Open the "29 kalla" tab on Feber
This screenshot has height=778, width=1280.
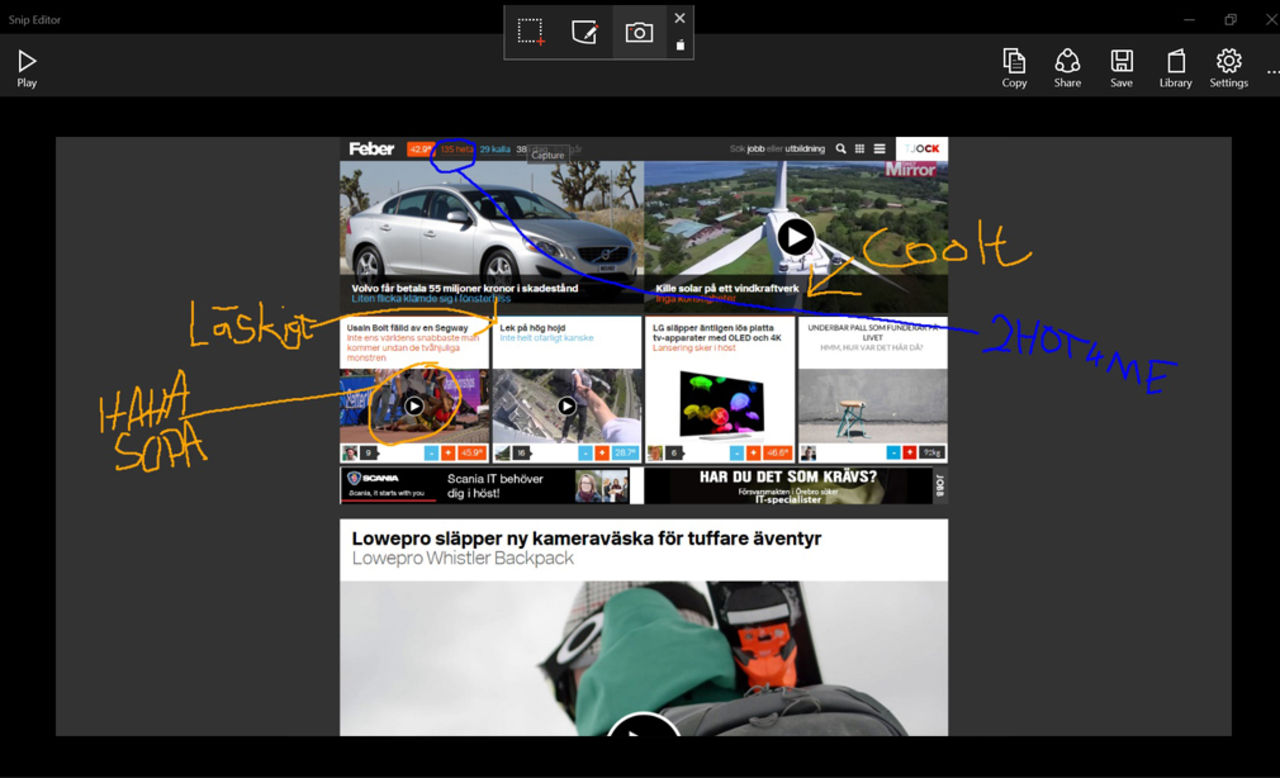point(495,149)
